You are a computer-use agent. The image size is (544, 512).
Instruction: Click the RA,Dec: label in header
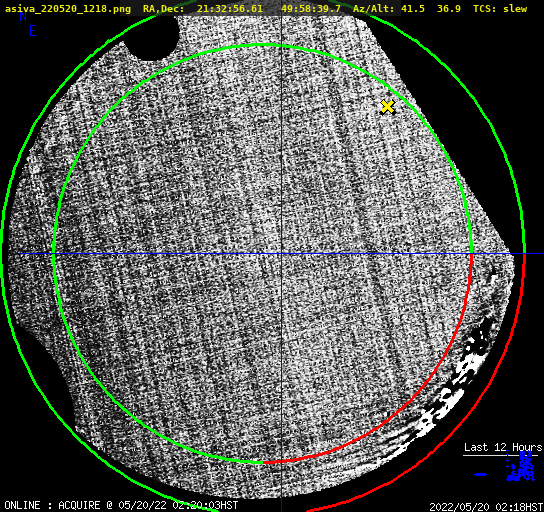click(163, 9)
